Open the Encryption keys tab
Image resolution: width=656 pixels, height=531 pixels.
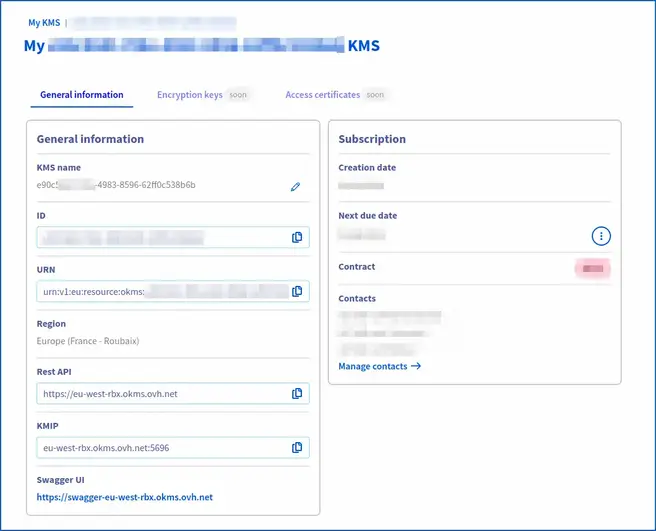[189, 95]
